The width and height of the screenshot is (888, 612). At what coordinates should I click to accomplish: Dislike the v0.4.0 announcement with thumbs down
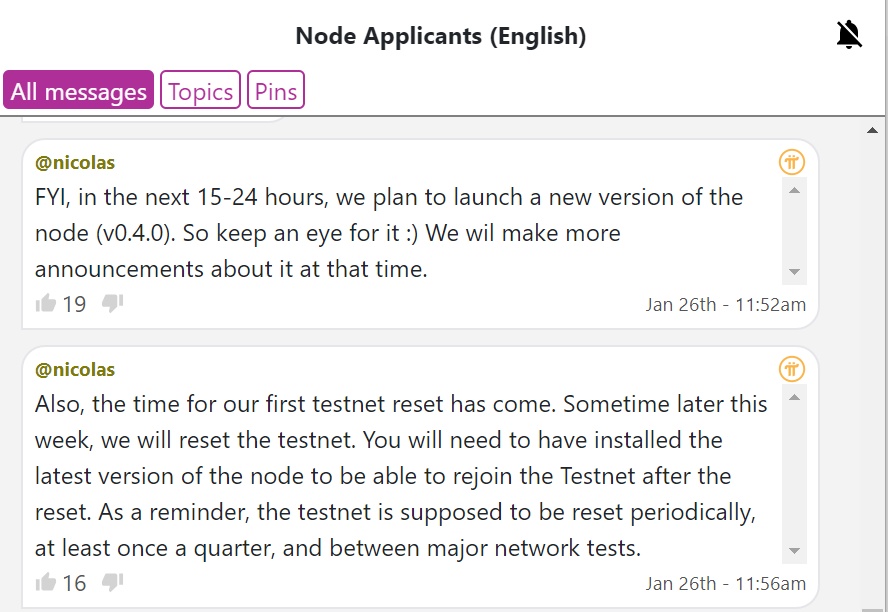112,303
